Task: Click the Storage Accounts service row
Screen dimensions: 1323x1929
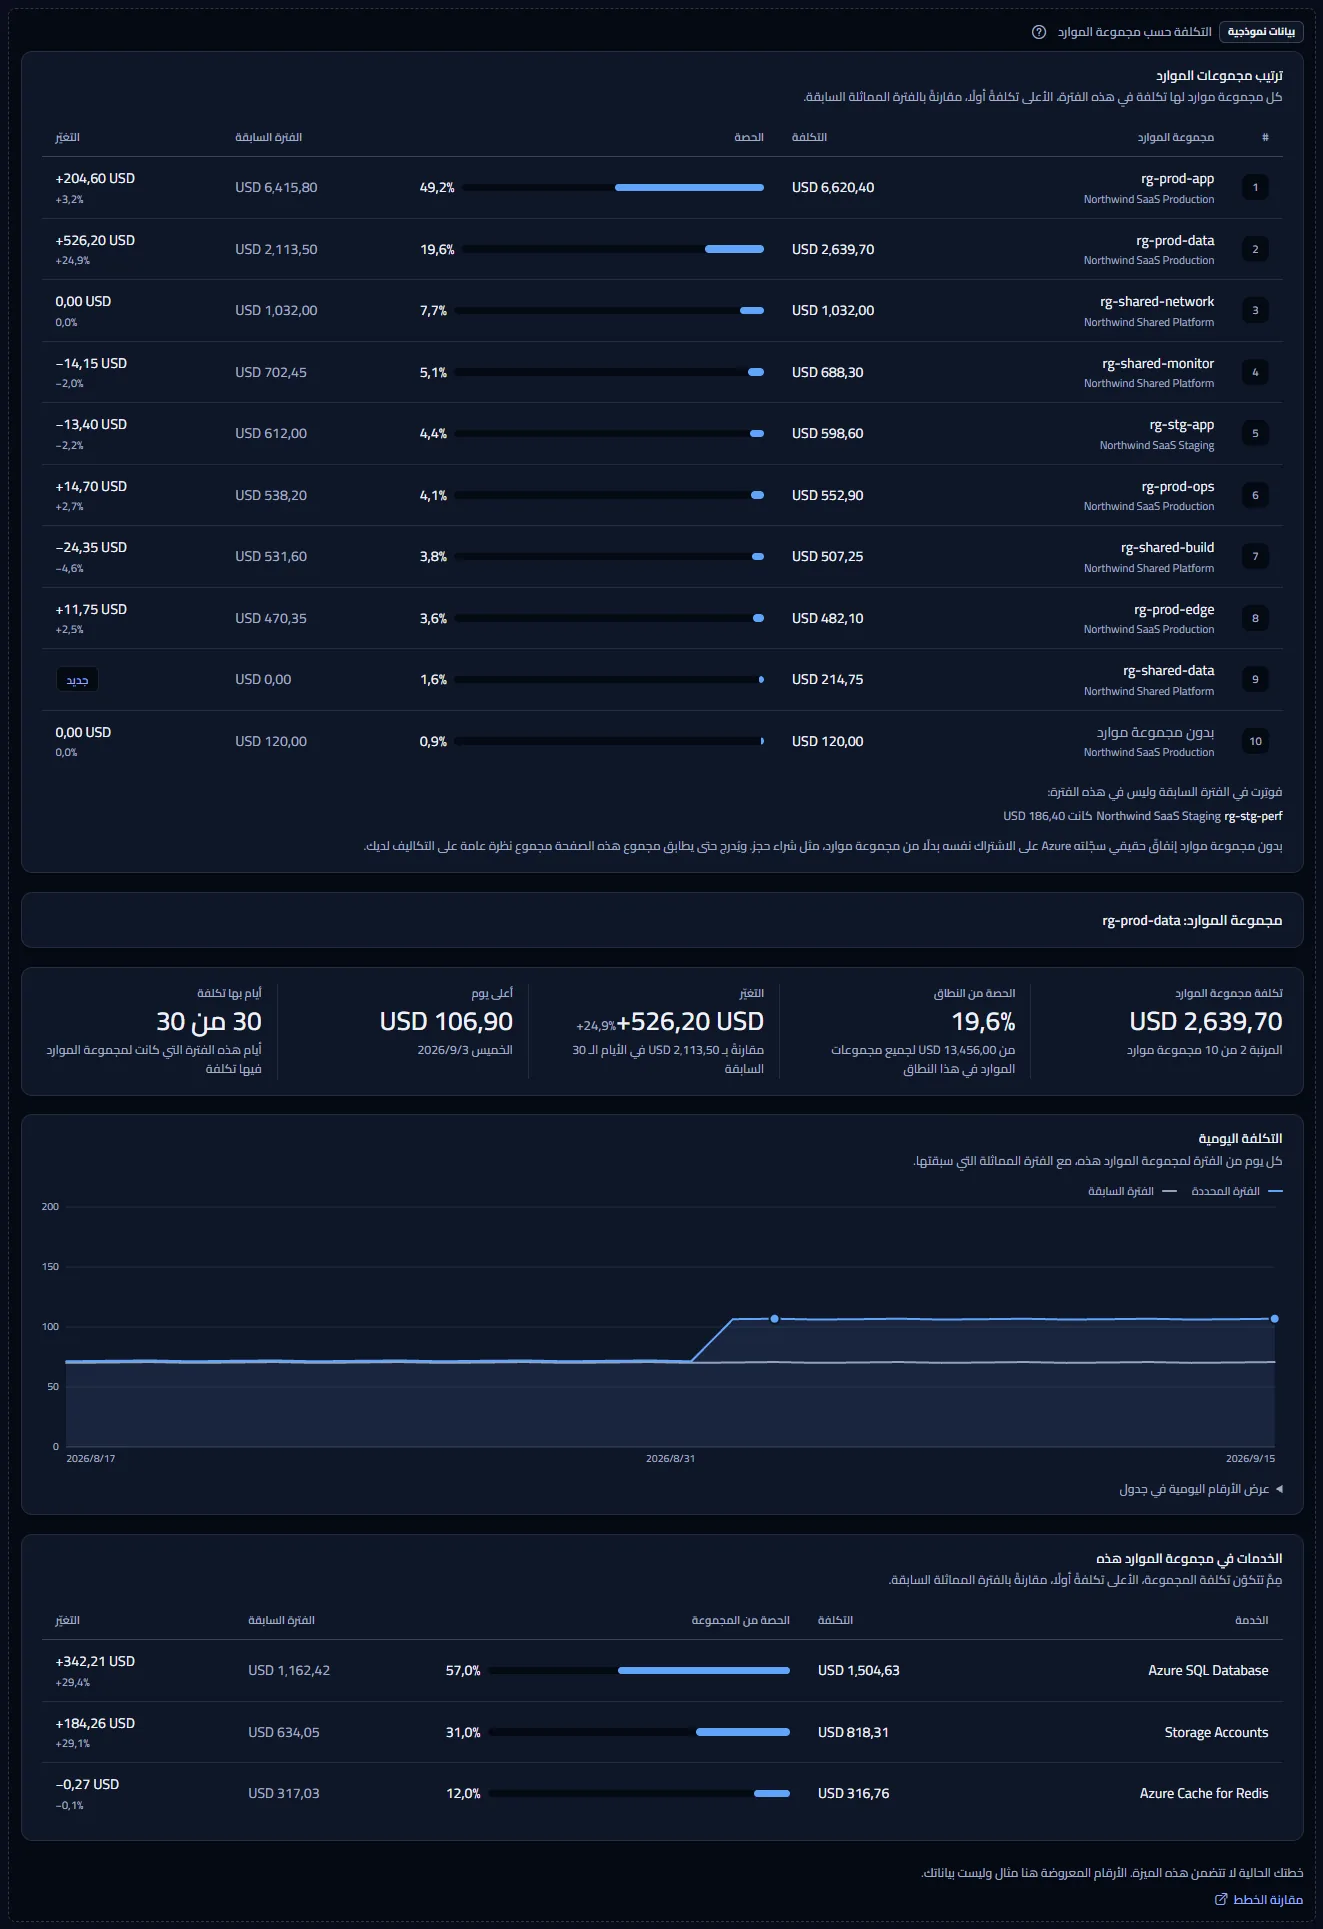Action: pos(662,1732)
